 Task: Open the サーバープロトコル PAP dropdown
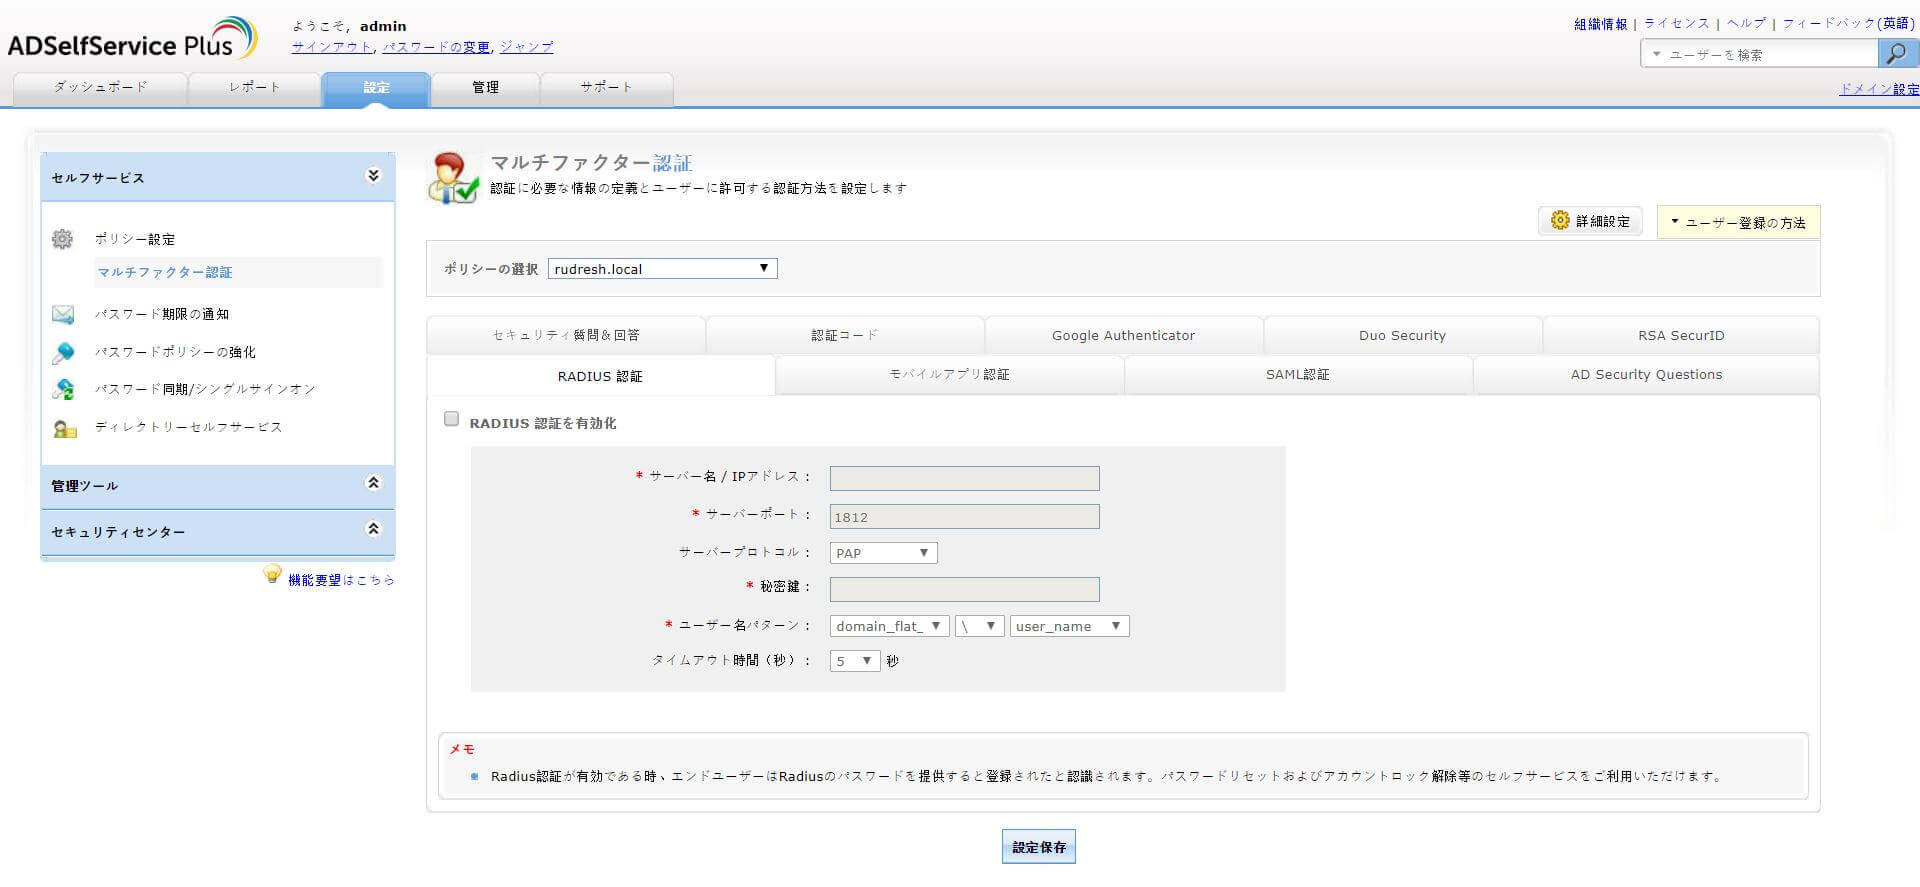tap(883, 553)
